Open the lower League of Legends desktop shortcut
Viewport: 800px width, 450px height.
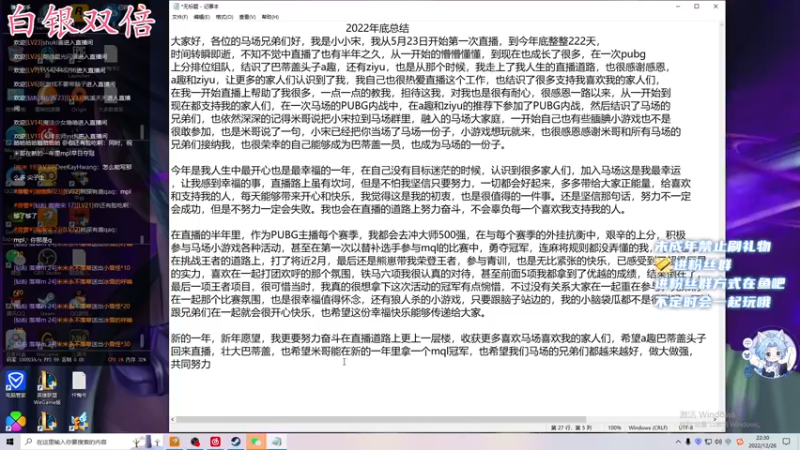point(47,421)
